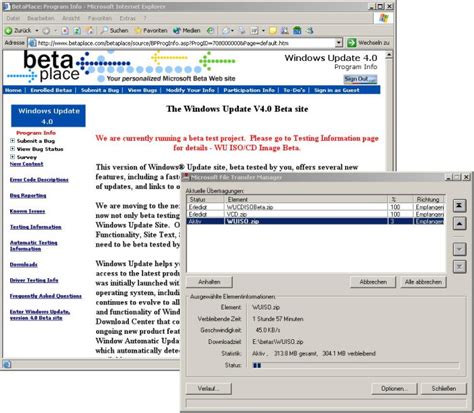The image size is (474, 413).
Task: Click Wechseln zu go button
Action: tap(368, 43)
